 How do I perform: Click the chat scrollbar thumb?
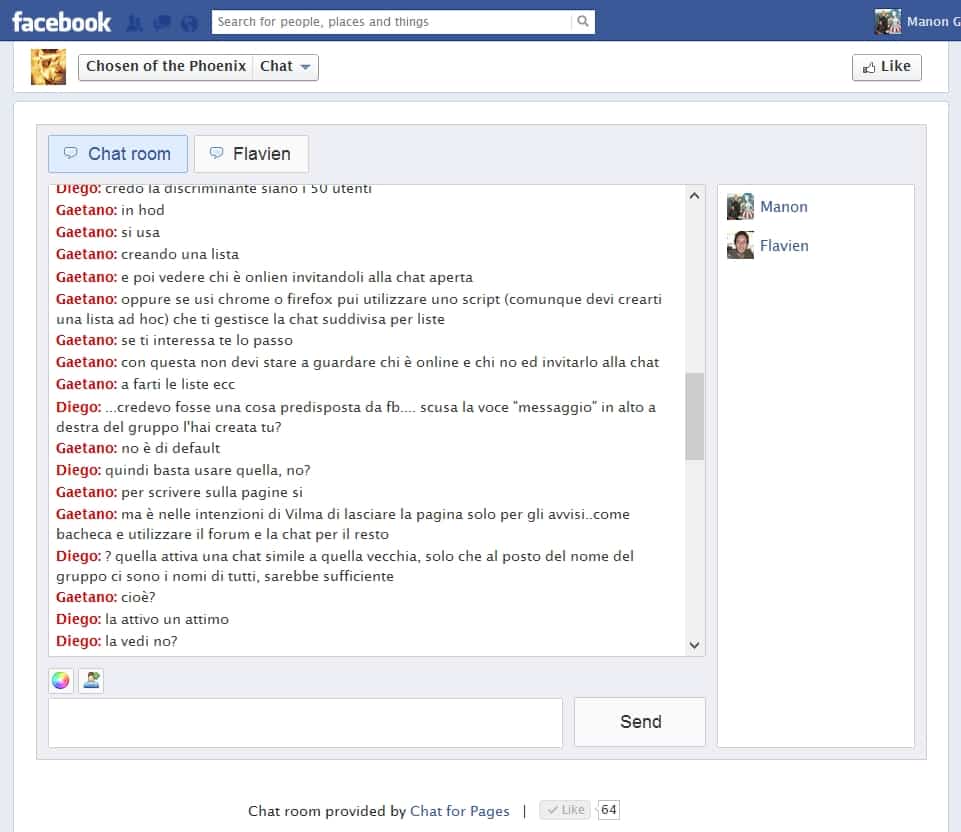tap(694, 416)
